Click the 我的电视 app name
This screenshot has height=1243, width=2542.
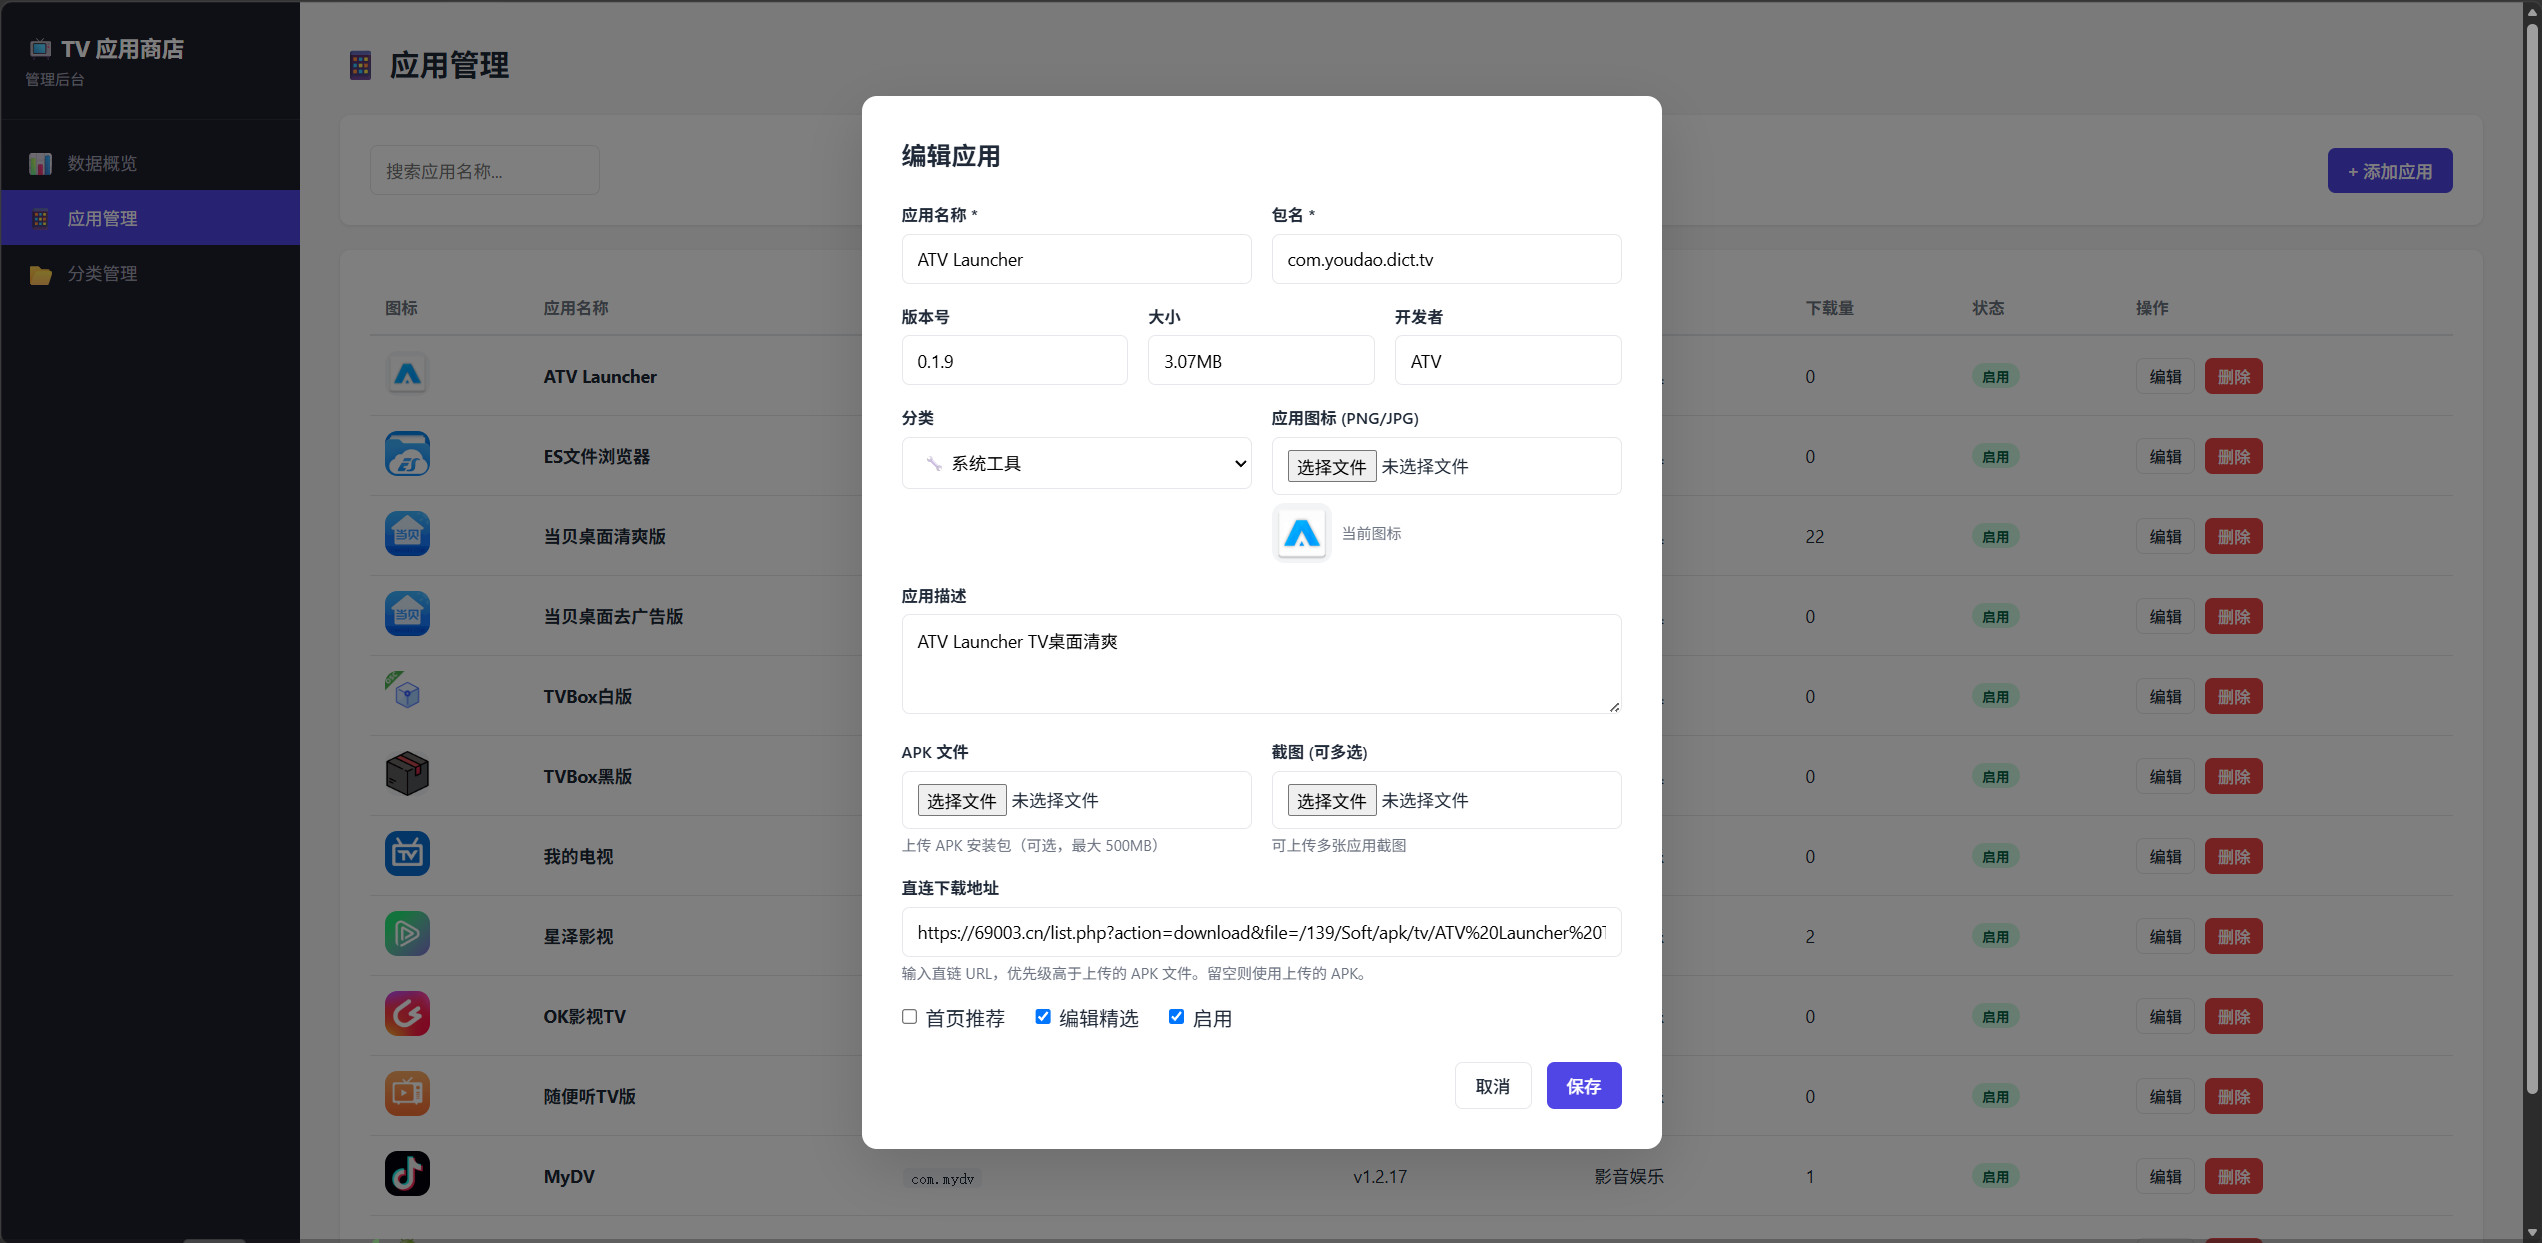[578, 857]
